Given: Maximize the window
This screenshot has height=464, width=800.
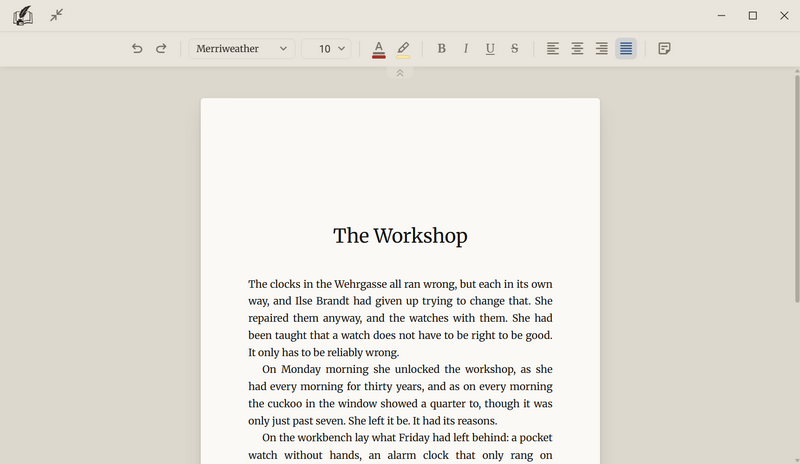Looking at the screenshot, I should (x=753, y=16).
